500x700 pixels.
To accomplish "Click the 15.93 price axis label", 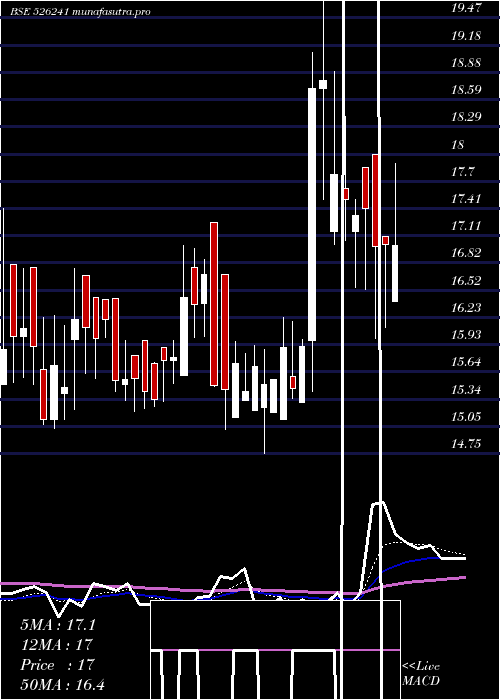I will click(466, 335).
